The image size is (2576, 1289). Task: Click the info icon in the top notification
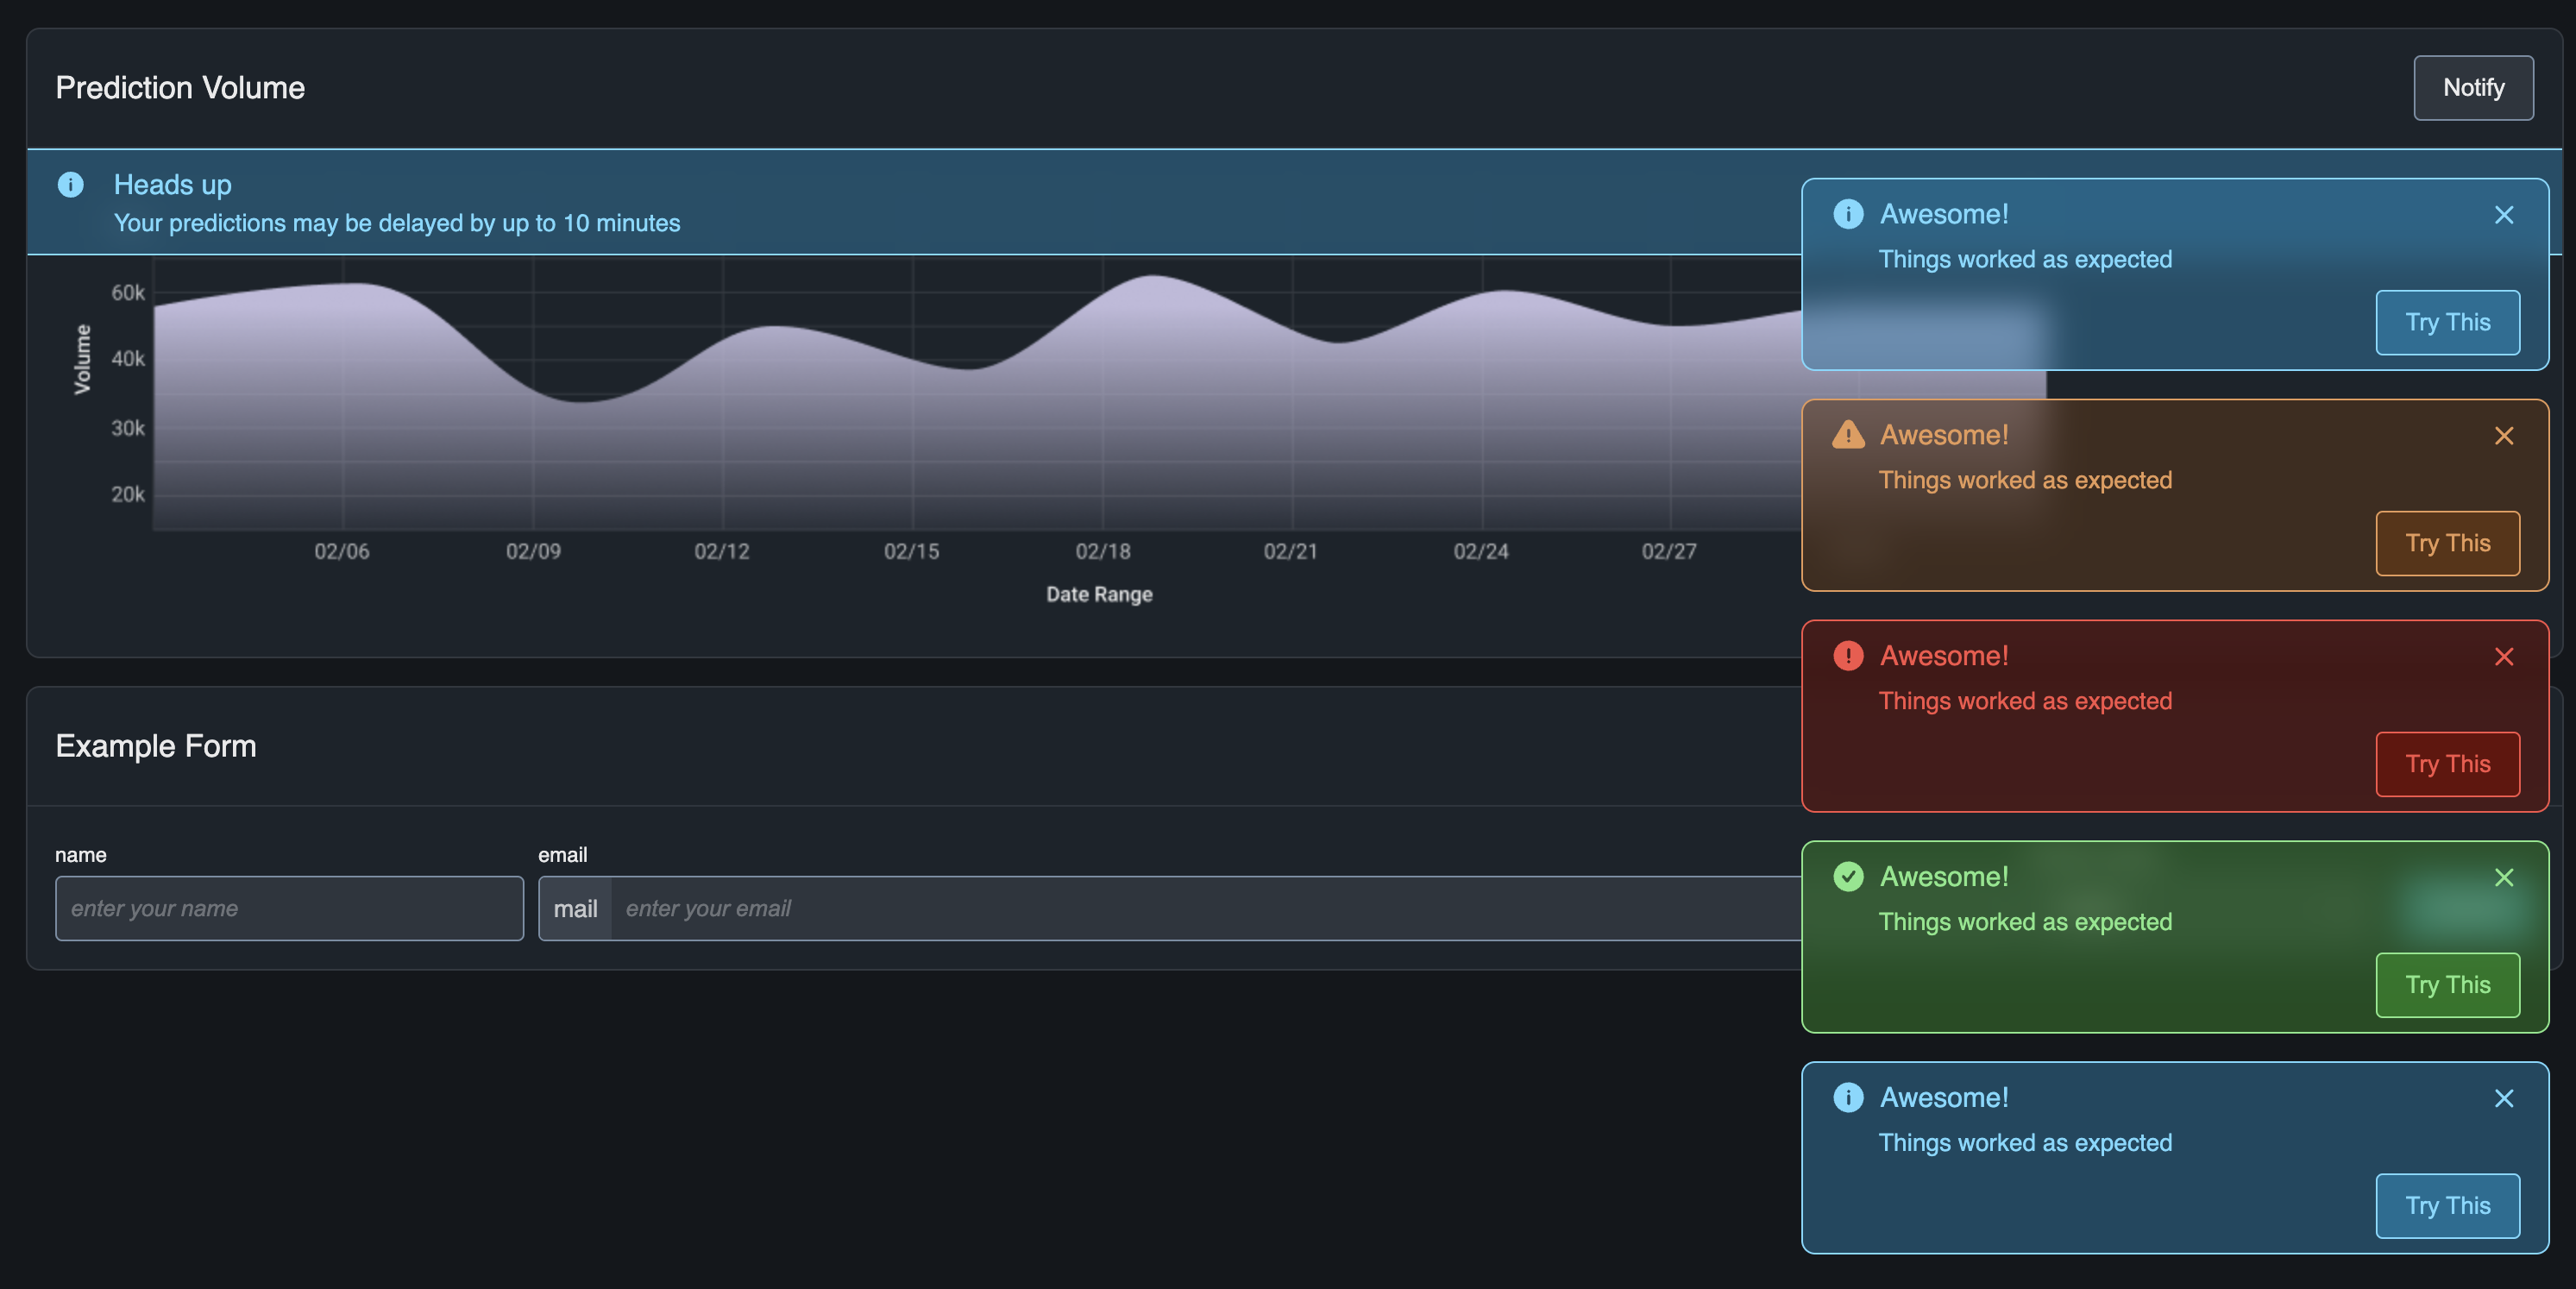1848,214
